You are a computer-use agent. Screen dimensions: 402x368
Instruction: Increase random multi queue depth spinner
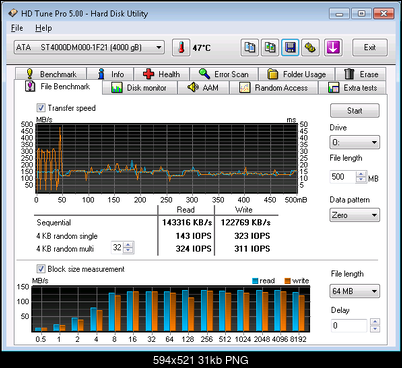pos(128,245)
